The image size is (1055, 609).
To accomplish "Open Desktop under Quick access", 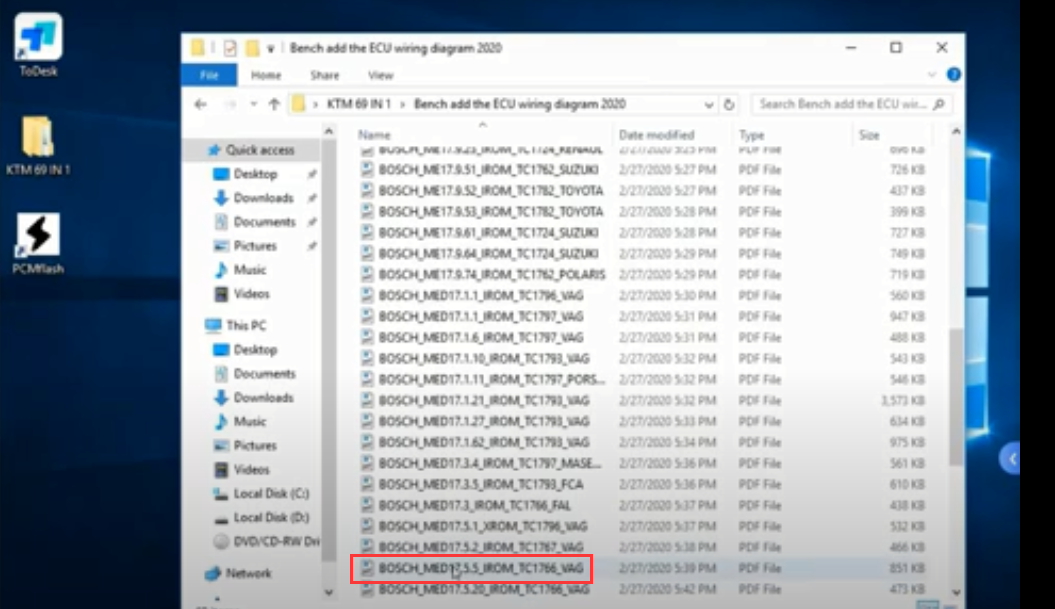I will click(254, 174).
